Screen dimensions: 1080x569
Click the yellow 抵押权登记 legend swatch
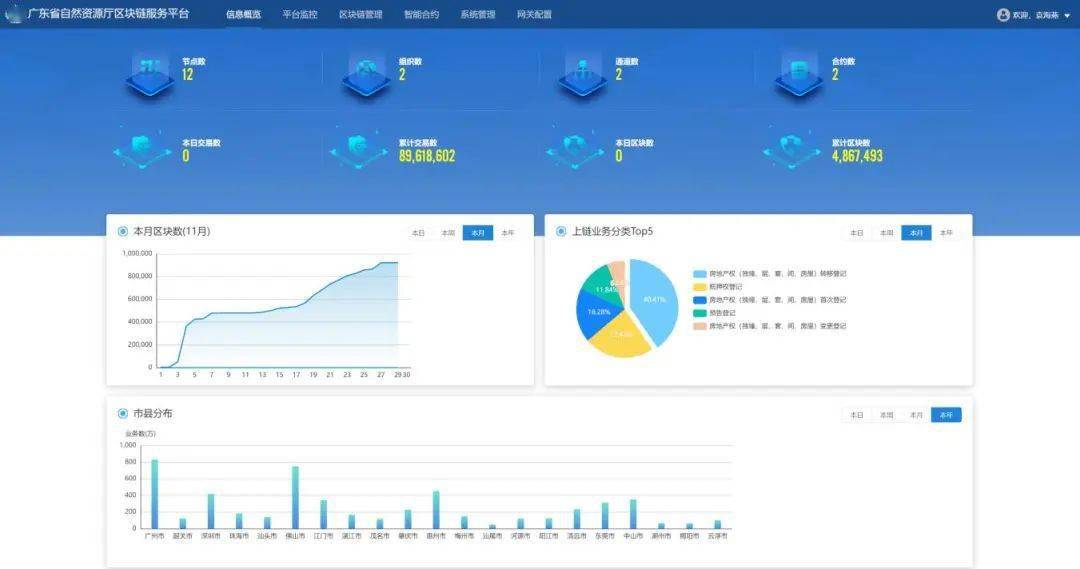[x=700, y=287]
